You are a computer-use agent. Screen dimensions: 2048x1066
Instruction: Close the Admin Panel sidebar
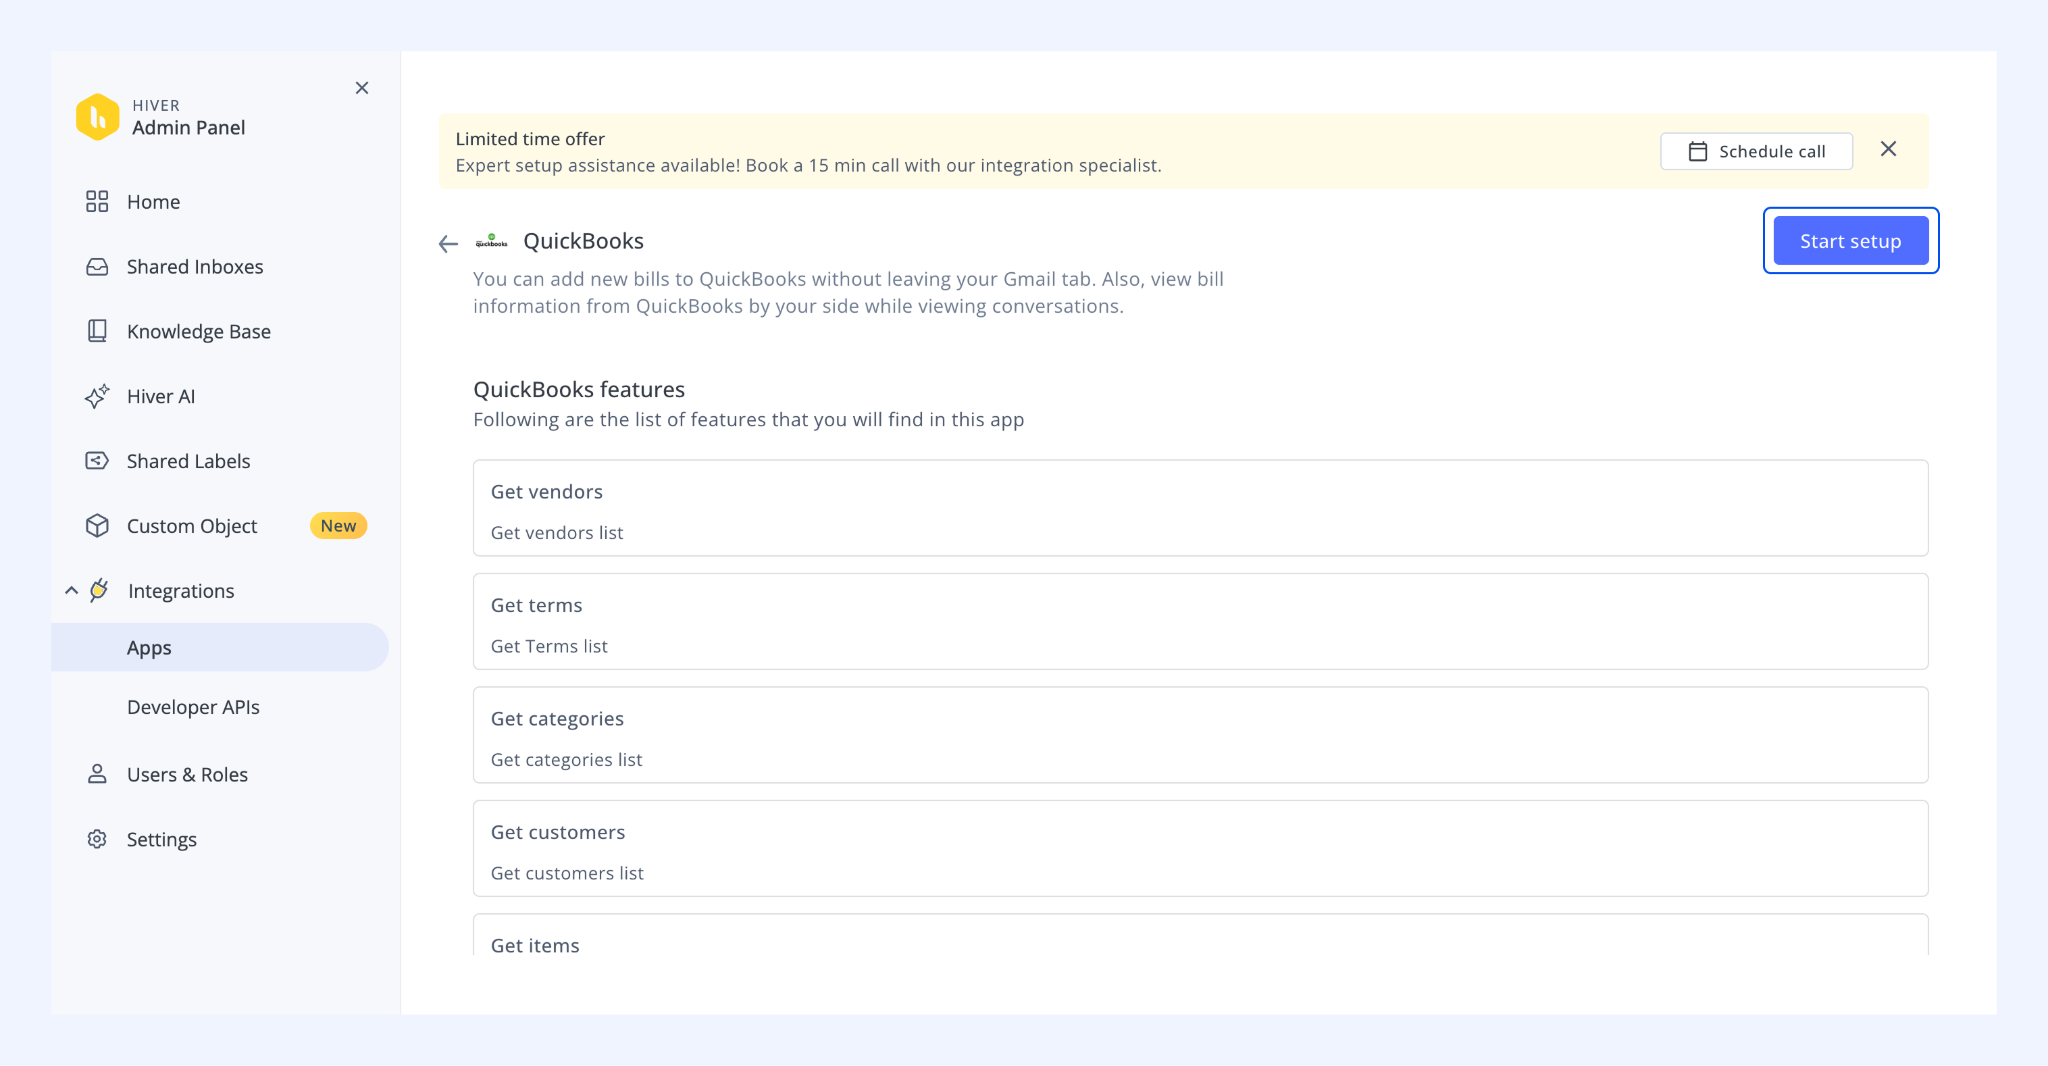362,88
